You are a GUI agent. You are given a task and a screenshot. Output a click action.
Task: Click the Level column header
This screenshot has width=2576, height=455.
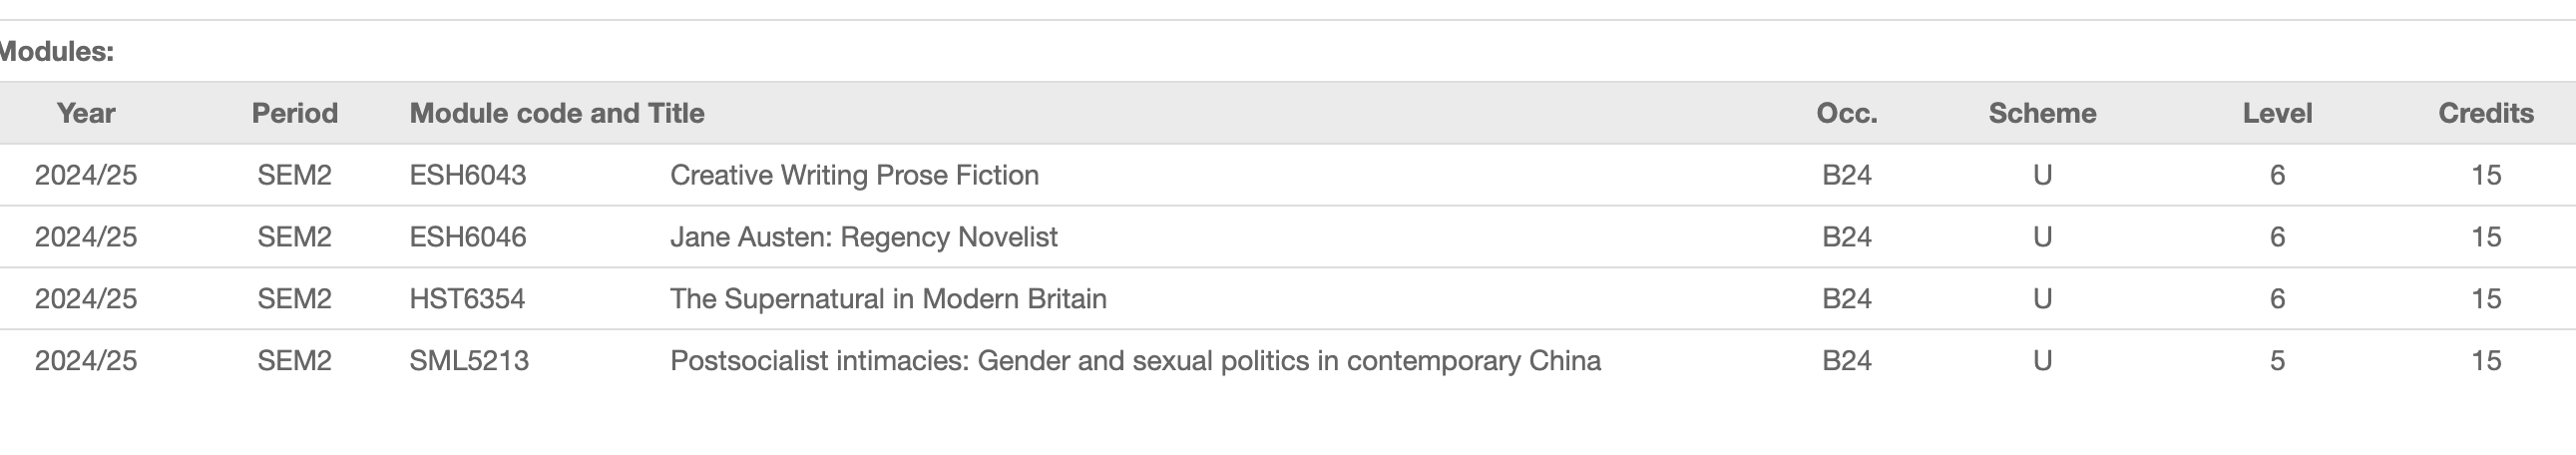(2277, 113)
